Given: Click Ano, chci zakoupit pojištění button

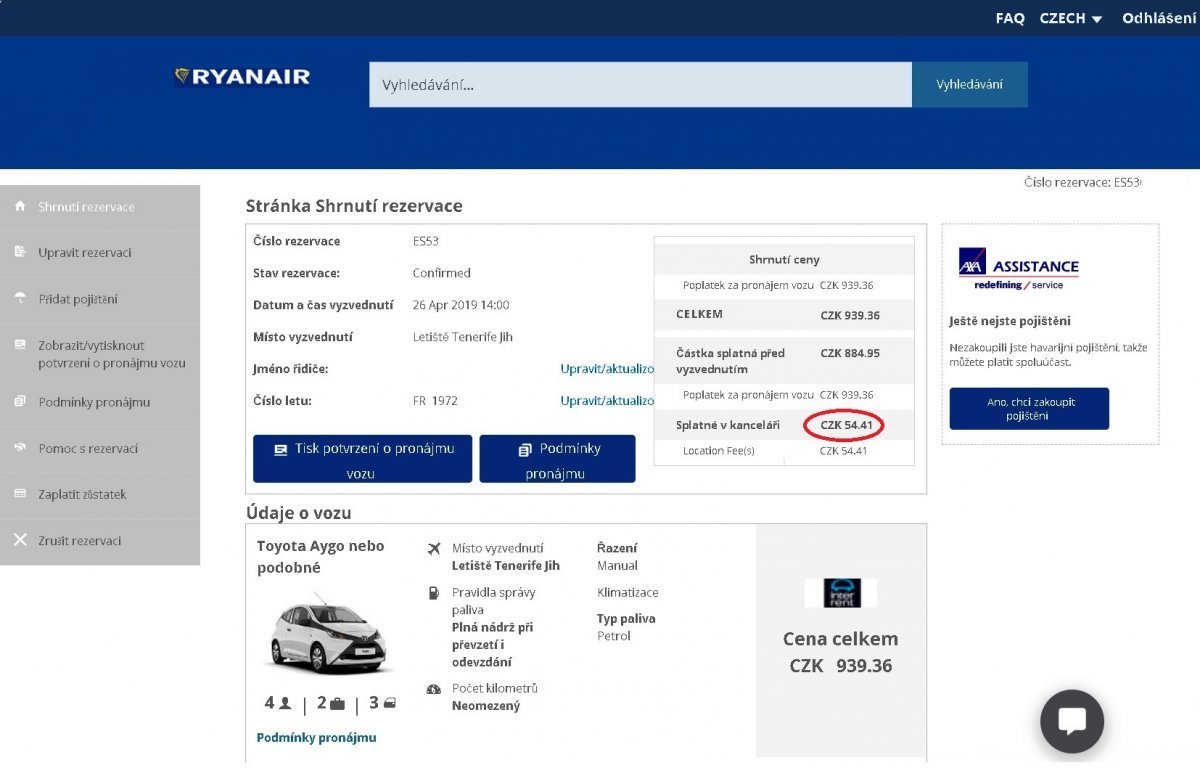Looking at the screenshot, I should click(x=1029, y=408).
